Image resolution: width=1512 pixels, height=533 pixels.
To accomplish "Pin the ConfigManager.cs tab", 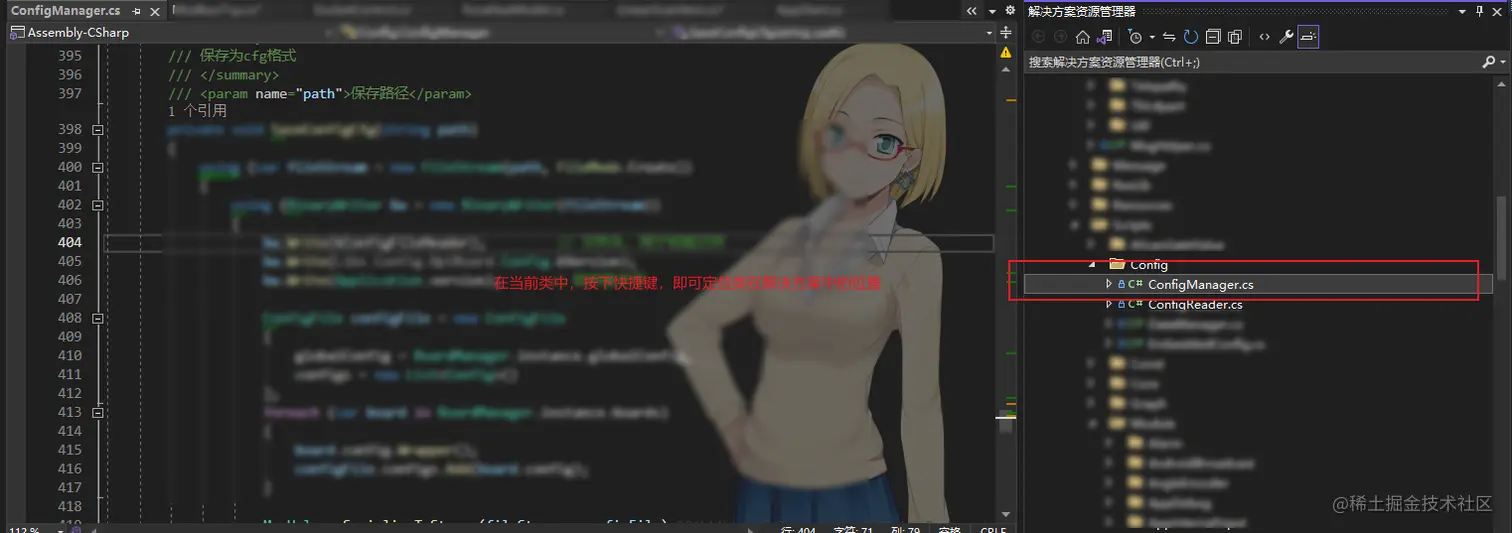I will [x=137, y=11].
